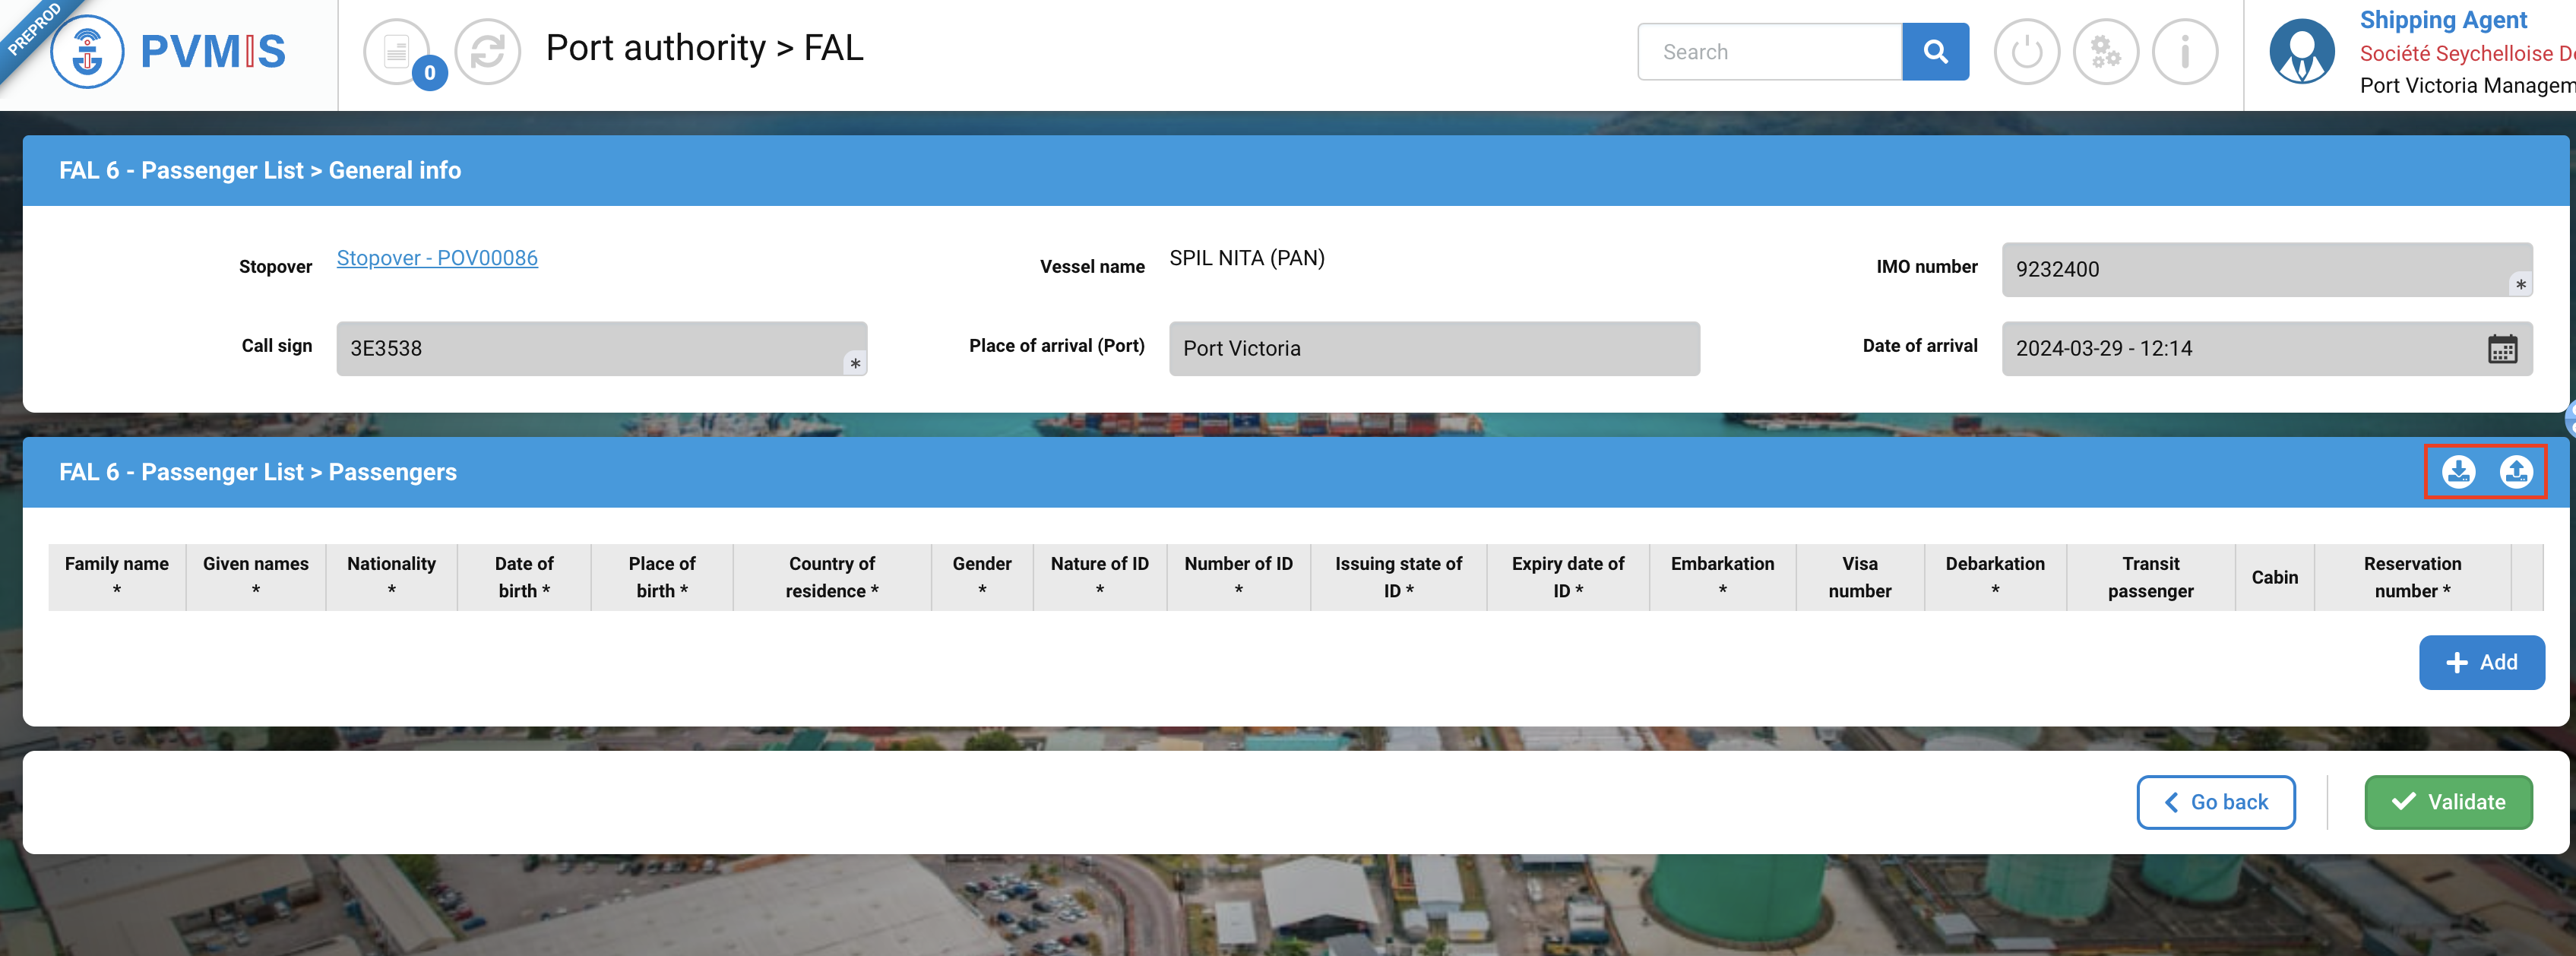Click the power logout icon

tap(2026, 52)
